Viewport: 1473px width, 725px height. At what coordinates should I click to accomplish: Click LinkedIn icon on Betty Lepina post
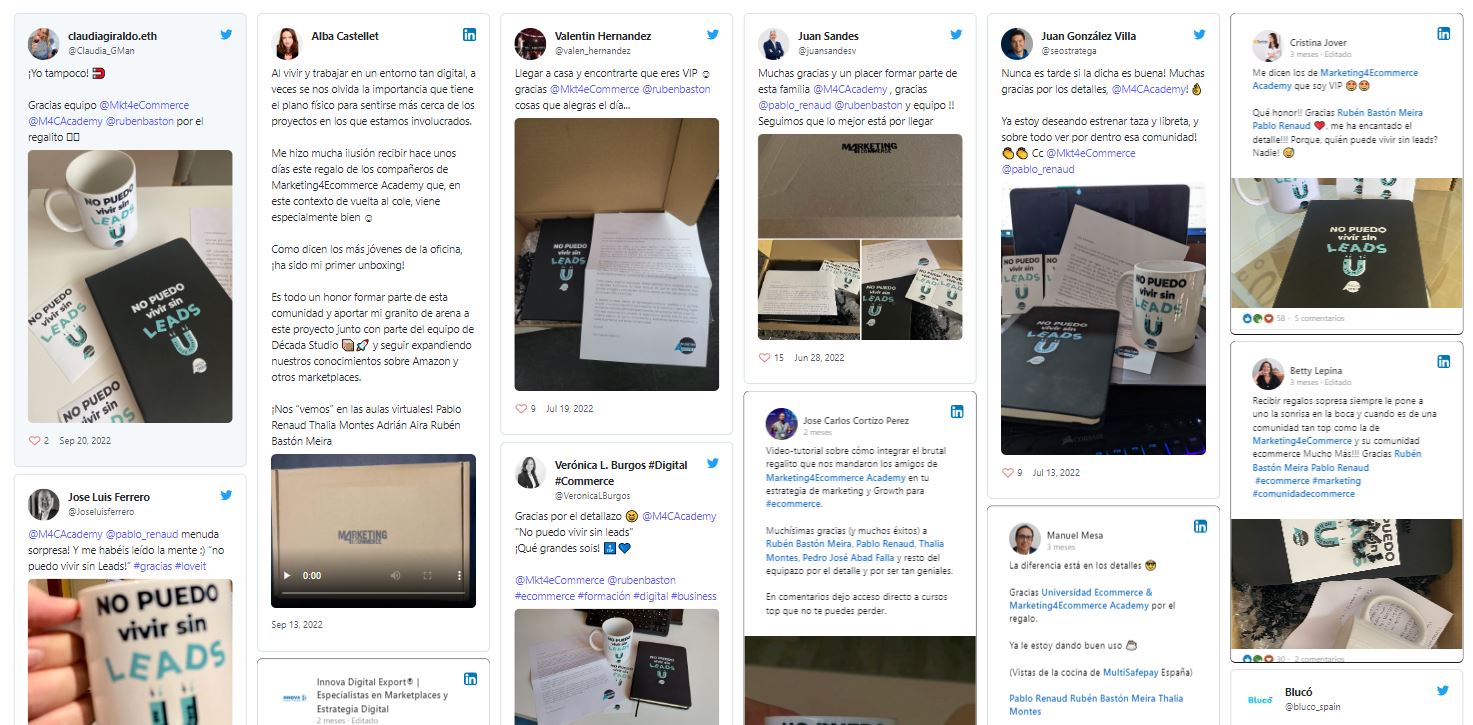tap(1443, 361)
